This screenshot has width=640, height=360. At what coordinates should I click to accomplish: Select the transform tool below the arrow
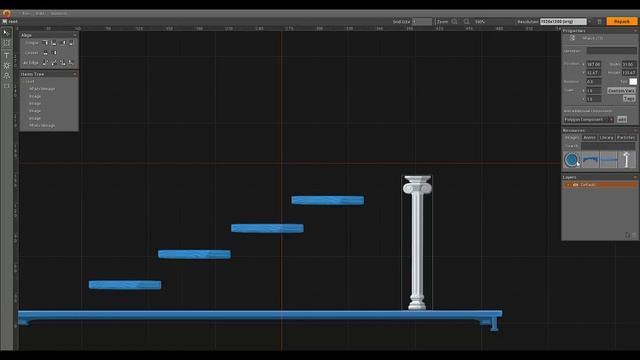pos(7,43)
